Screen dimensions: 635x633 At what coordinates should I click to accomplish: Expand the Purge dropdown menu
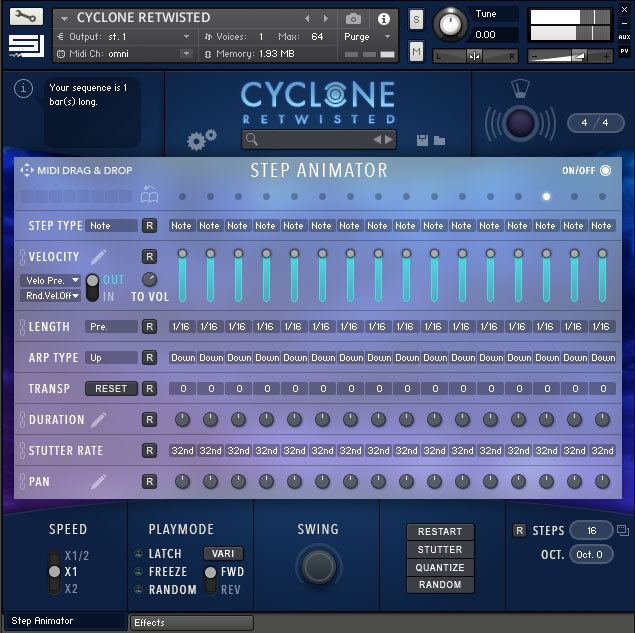(364, 36)
